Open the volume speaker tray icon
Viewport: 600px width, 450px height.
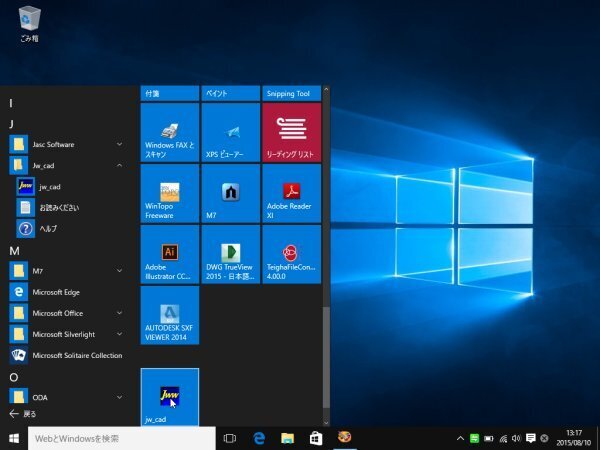click(x=516, y=439)
